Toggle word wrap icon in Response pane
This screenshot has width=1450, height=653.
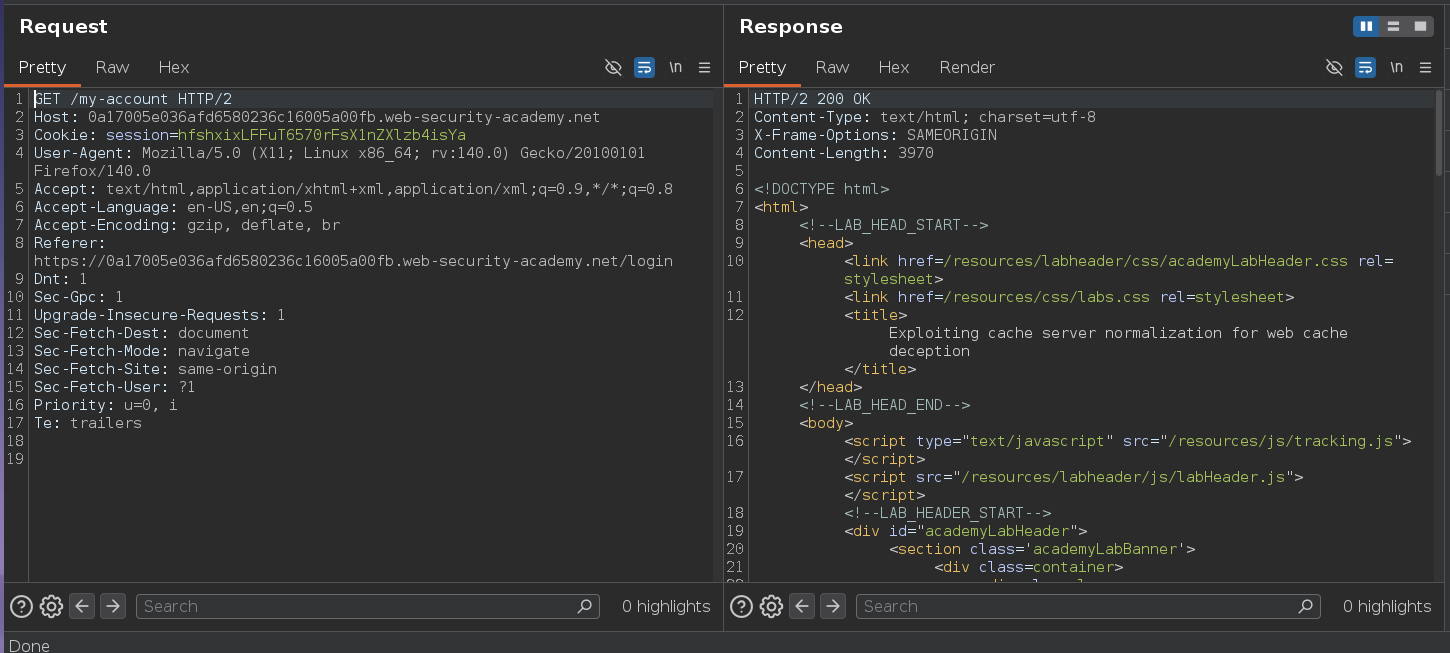click(x=1365, y=67)
